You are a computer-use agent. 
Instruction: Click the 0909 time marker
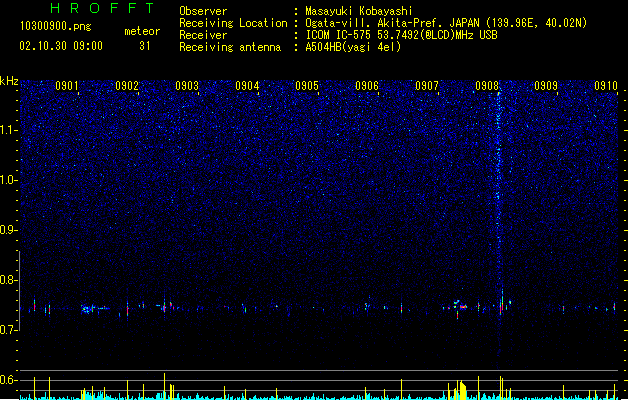pyautogui.click(x=546, y=86)
